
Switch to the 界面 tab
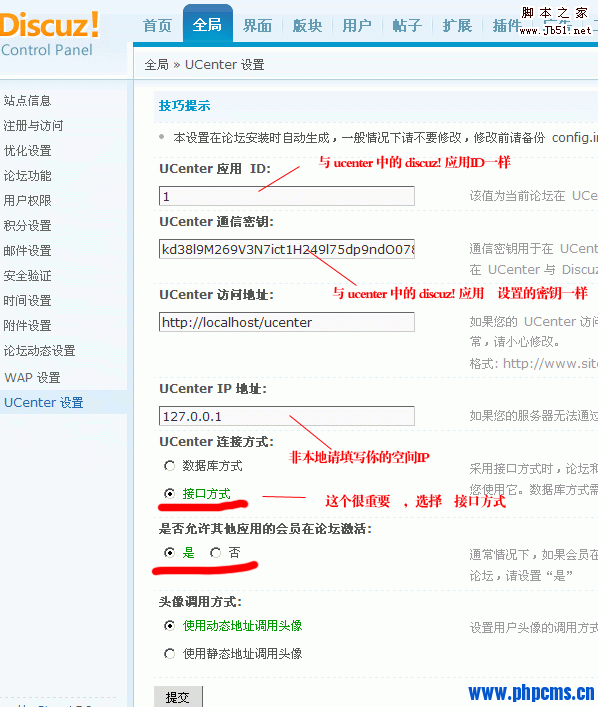tap(258, 25)
